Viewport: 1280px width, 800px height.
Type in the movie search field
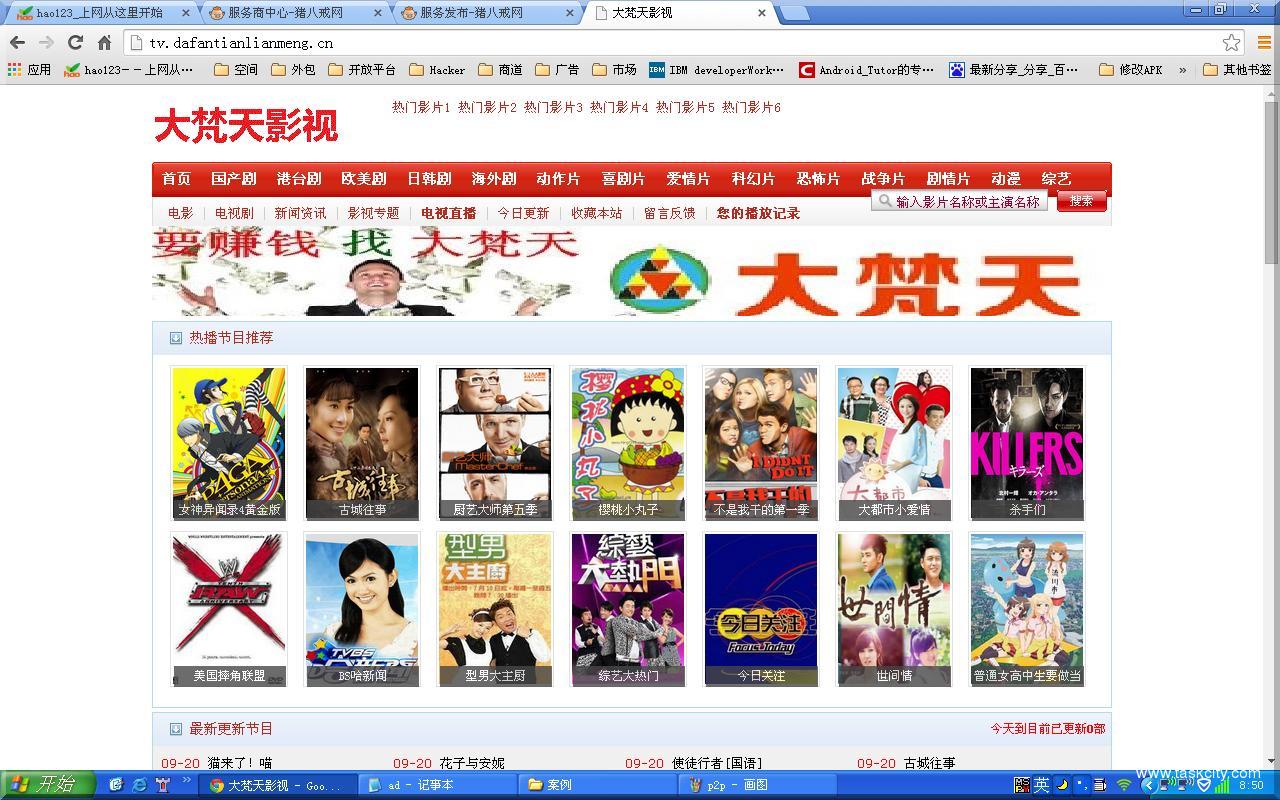click(x=966, y=201)
